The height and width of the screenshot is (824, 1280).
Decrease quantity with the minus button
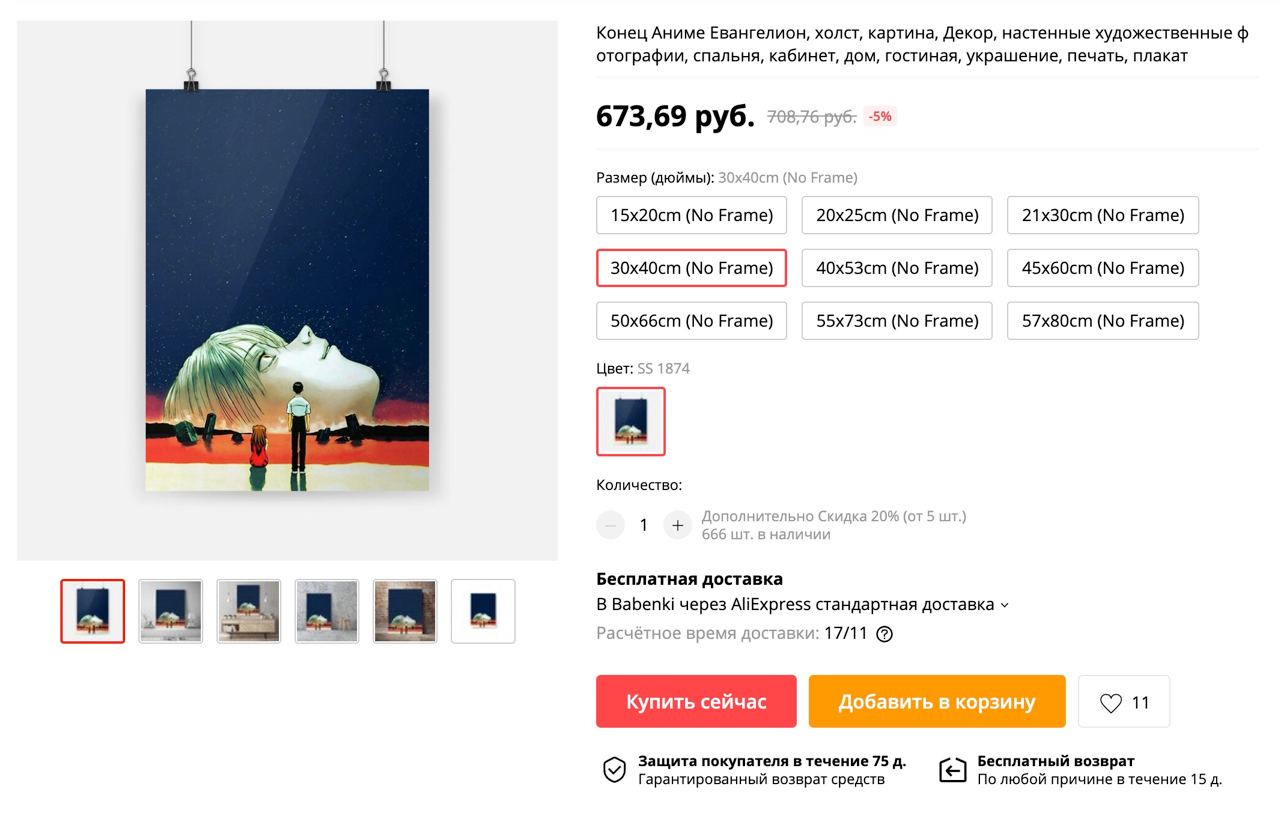pos(610,525)
